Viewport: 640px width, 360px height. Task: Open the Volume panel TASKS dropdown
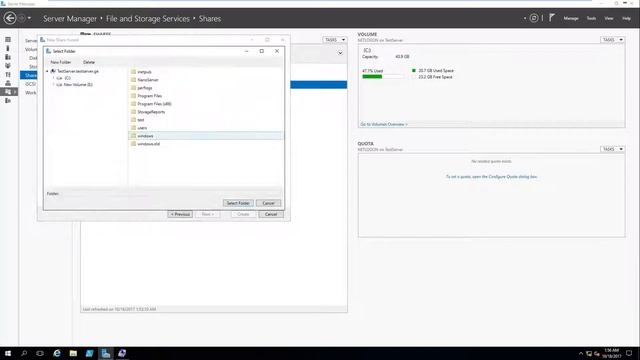tap(612, 40)
